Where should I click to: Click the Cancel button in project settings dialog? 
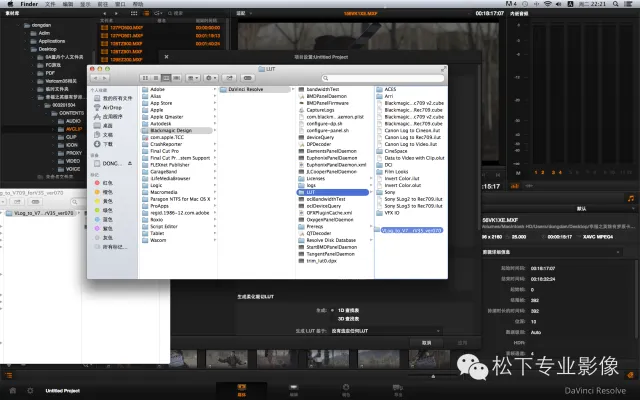pyautogui.click(x=426, y=343)
